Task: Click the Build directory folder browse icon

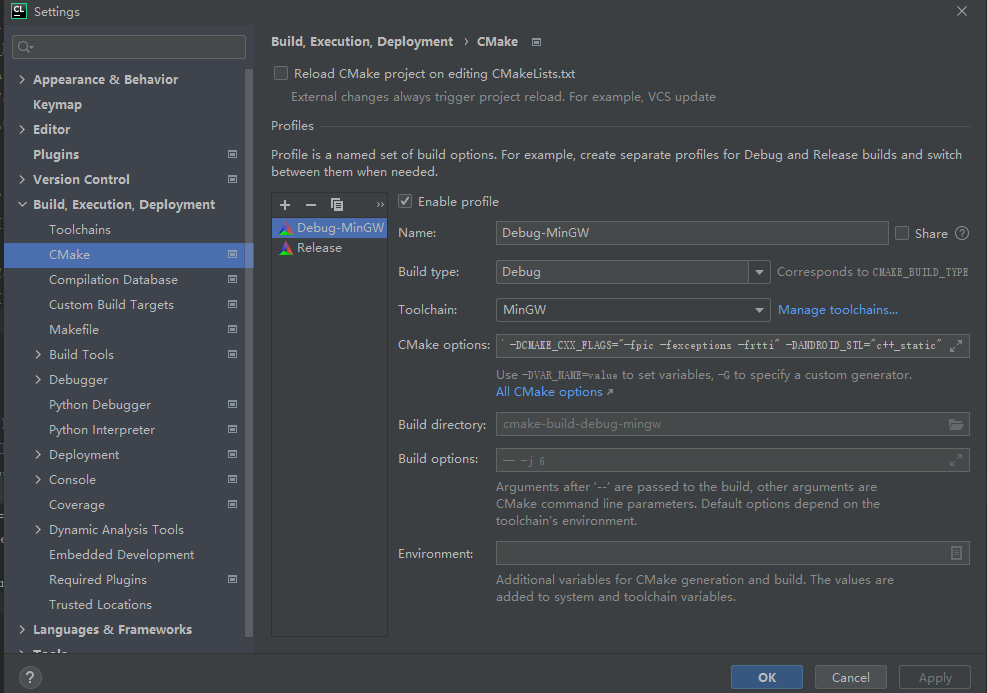Action: click(956, 424)
